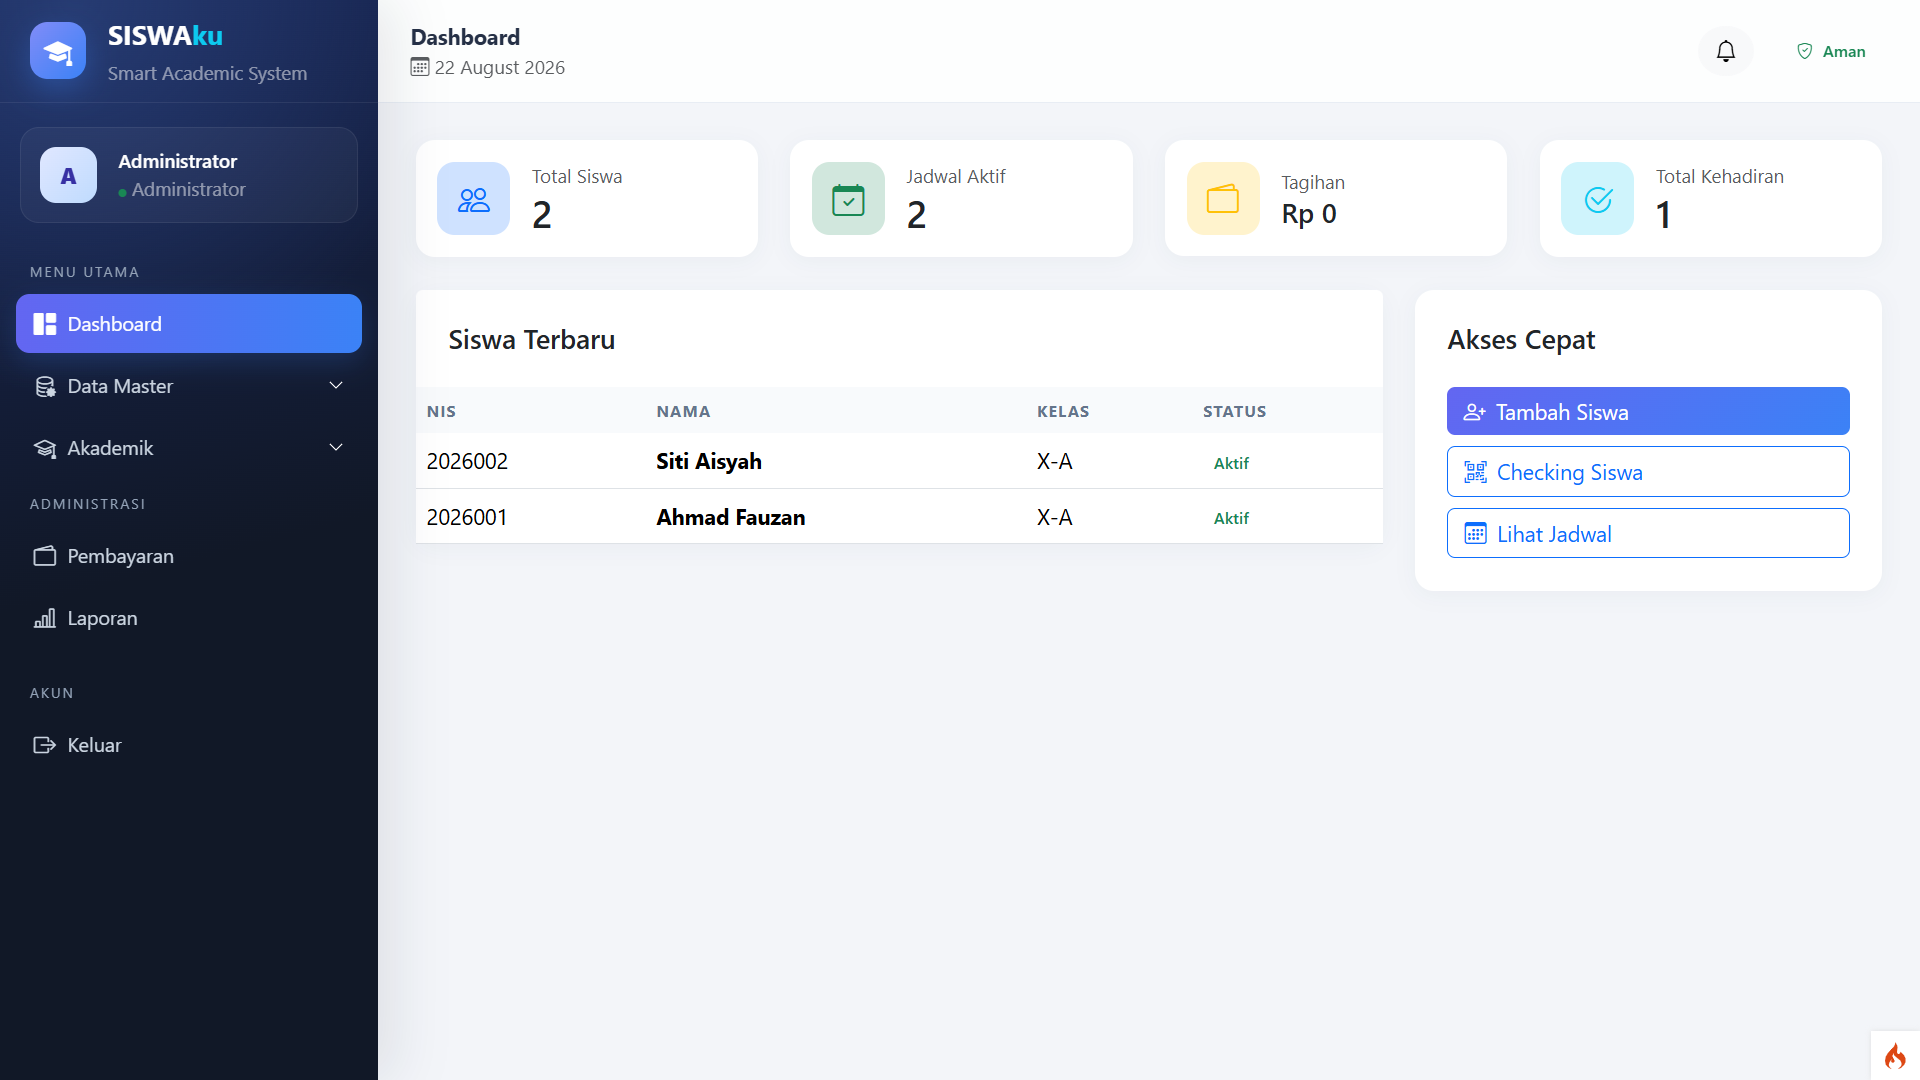Click the calendar icon beside the date
The image size is (1920, 1080).
coord(420,67)
